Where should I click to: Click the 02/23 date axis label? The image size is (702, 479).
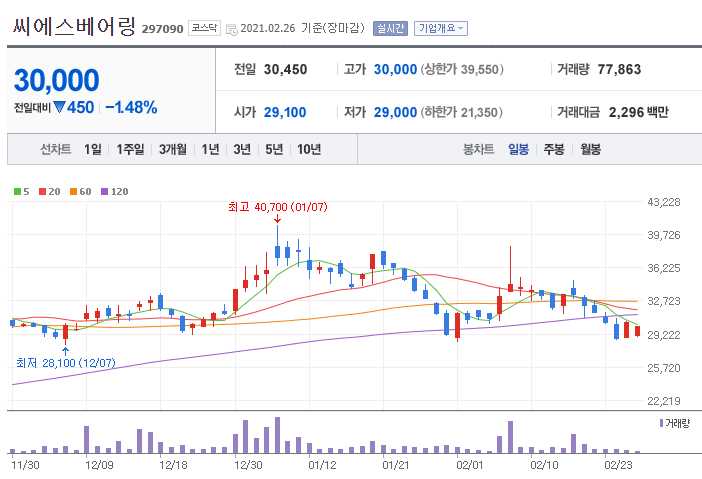pyautogui.click(x=618, y=465)
